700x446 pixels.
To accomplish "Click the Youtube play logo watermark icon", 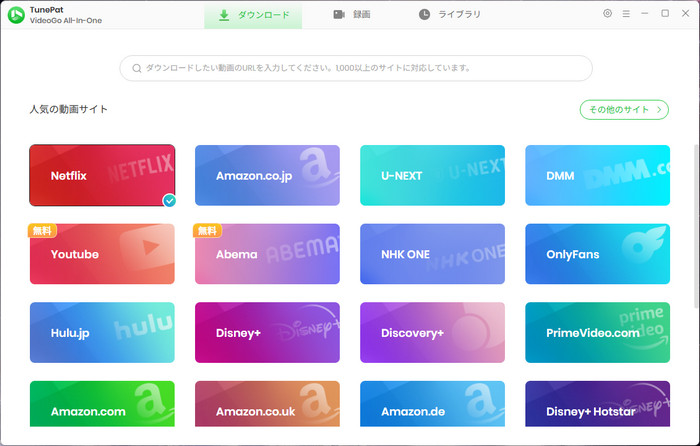I will click(x=146, y=247).
